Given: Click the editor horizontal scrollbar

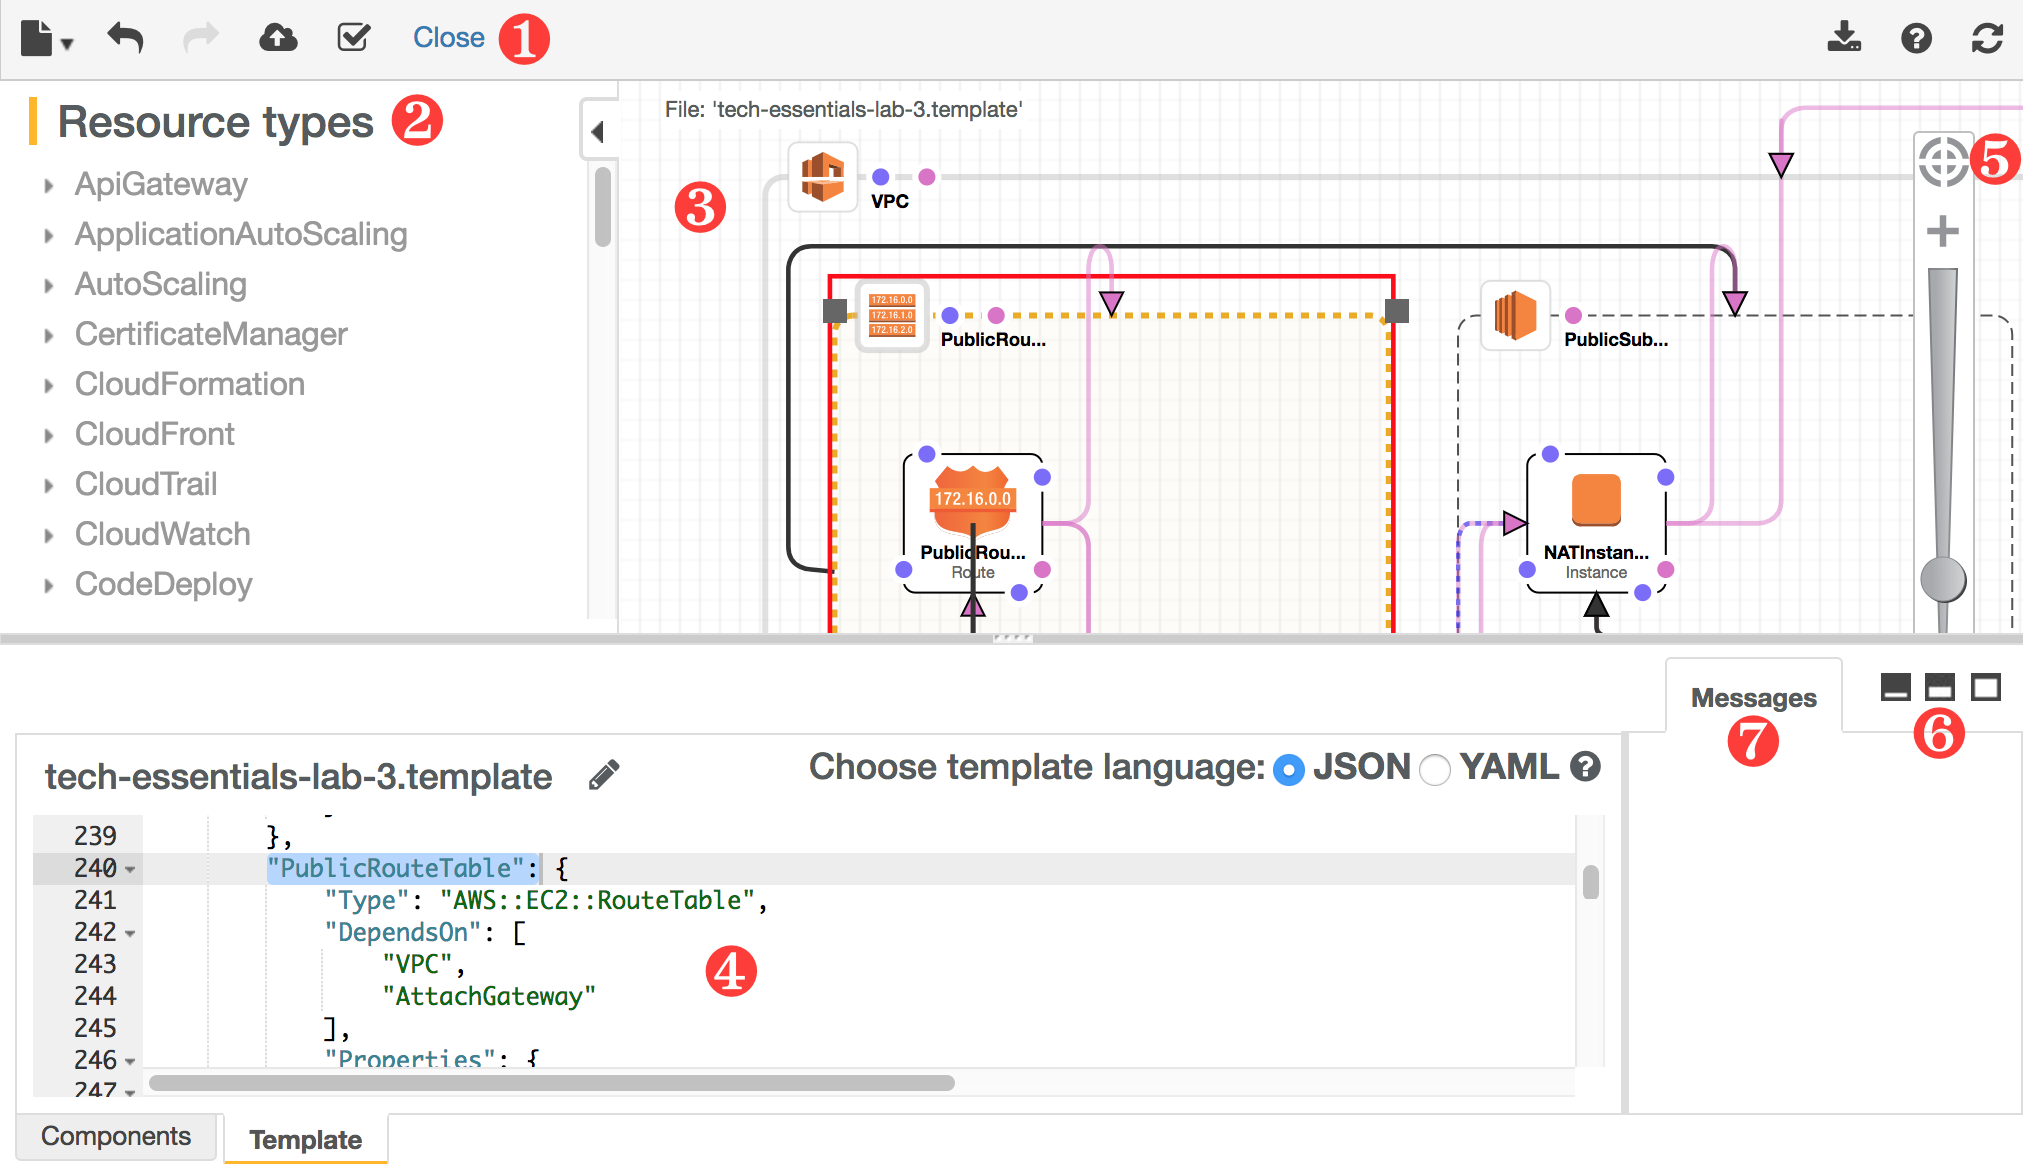Looking at the screenshot, I should (x=552, y=1083).
